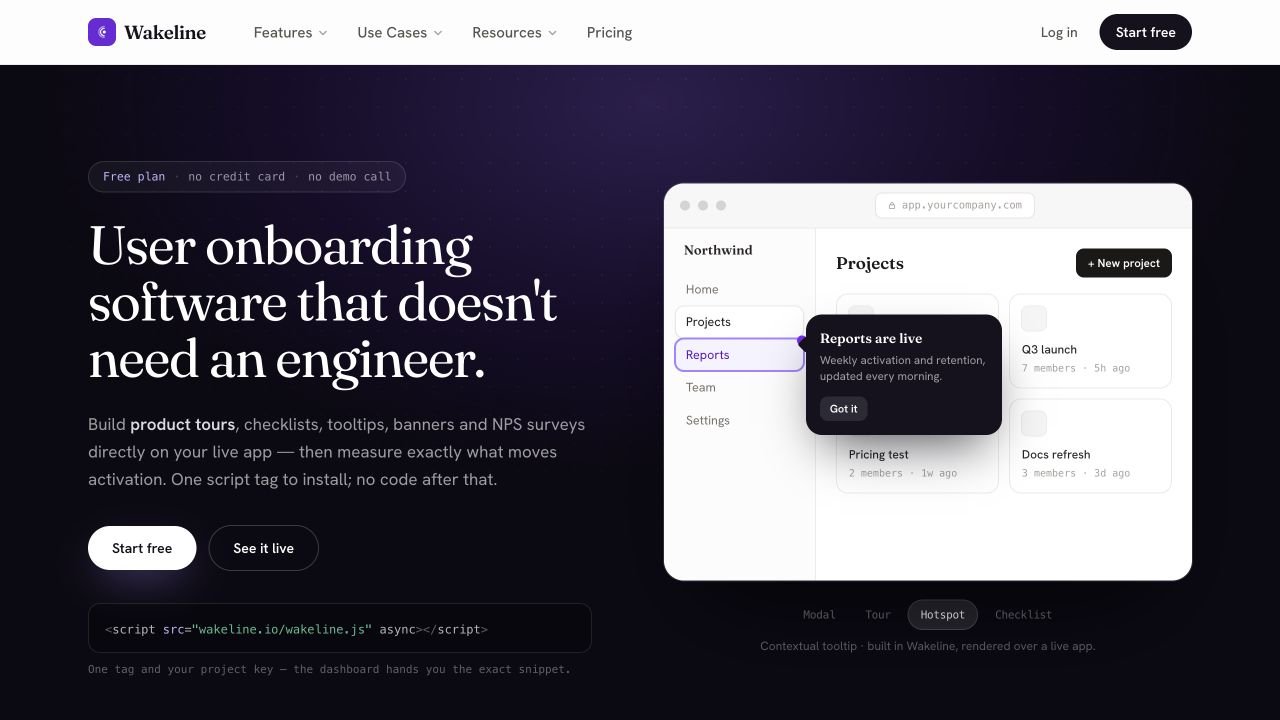The height and width of the screenshot is (720, 1280).
Task: Click the Wakeline purple logo icon
Action: coord(102,32)
